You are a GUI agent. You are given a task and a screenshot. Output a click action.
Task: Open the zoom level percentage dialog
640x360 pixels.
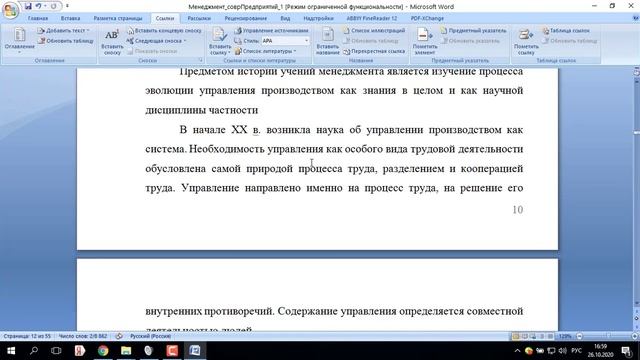[565, 336]
